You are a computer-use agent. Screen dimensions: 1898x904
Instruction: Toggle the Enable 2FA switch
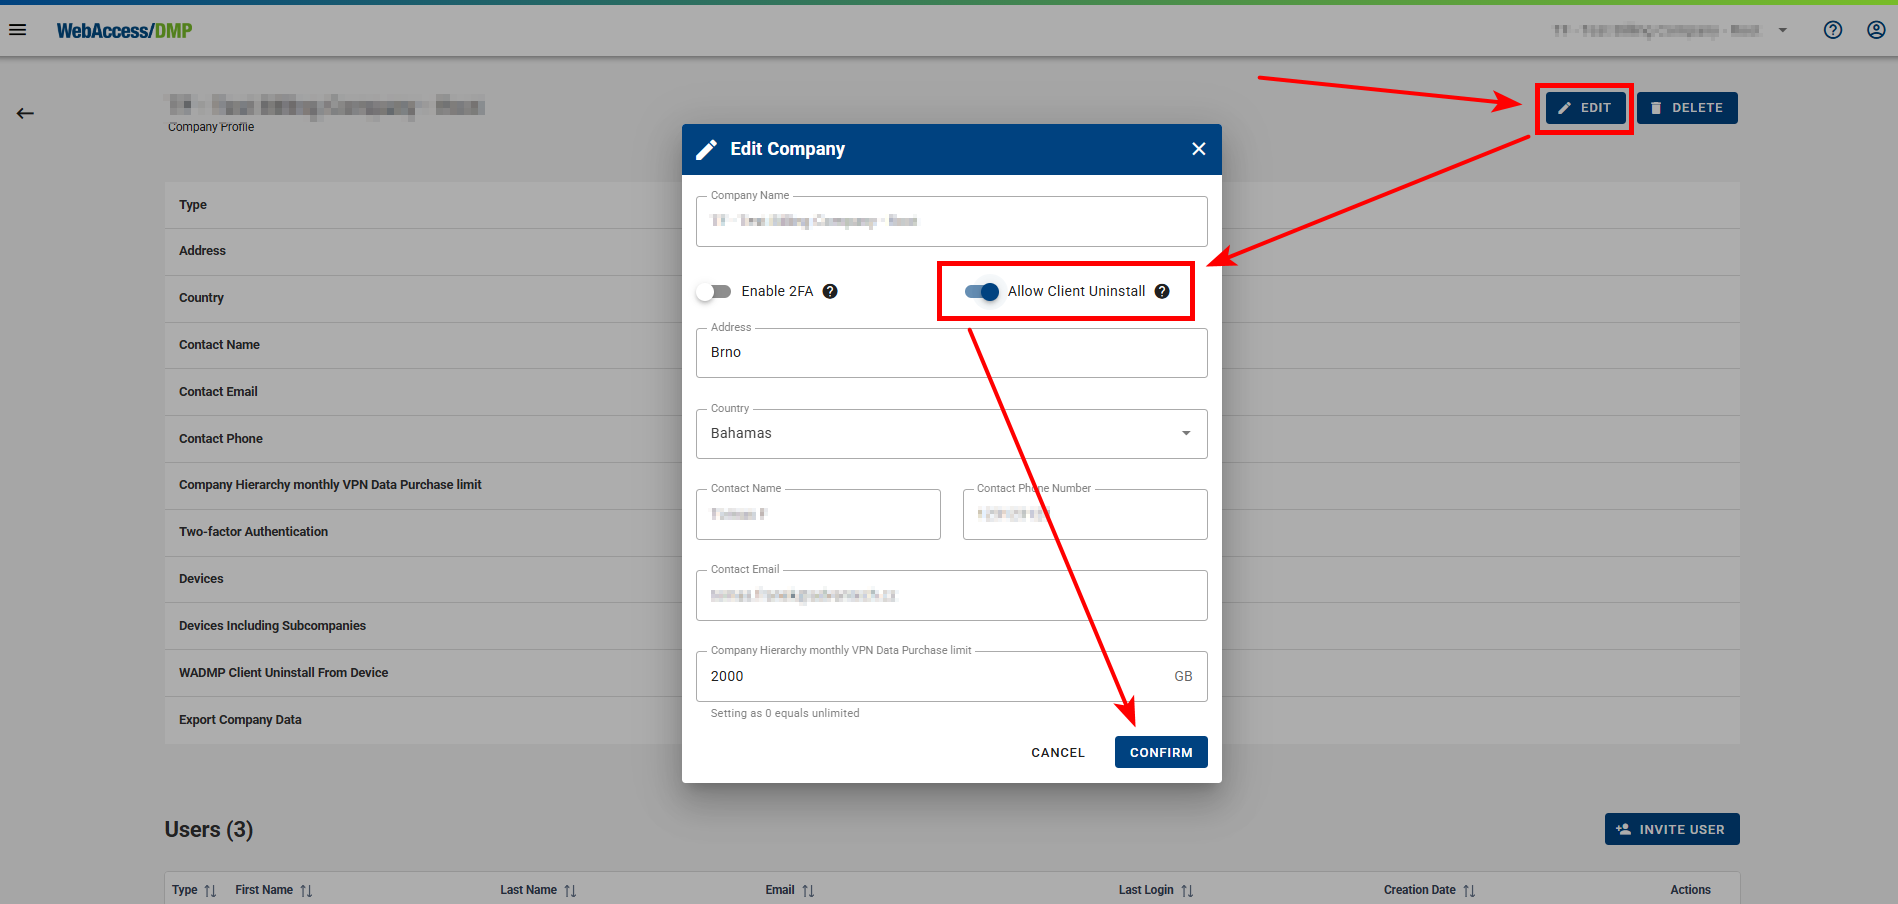714,291
